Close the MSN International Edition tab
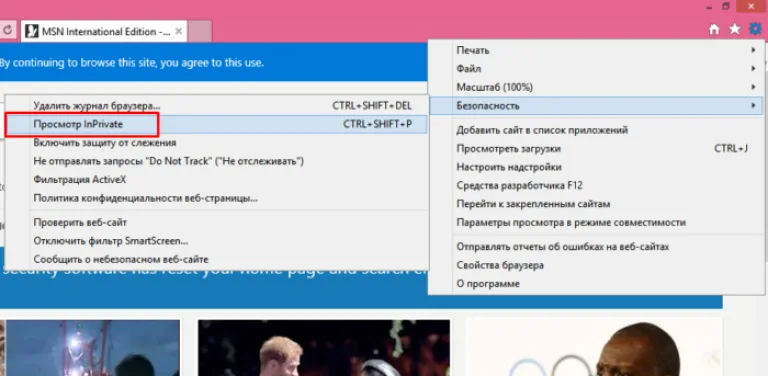768x376 pixels. [179, 31]
